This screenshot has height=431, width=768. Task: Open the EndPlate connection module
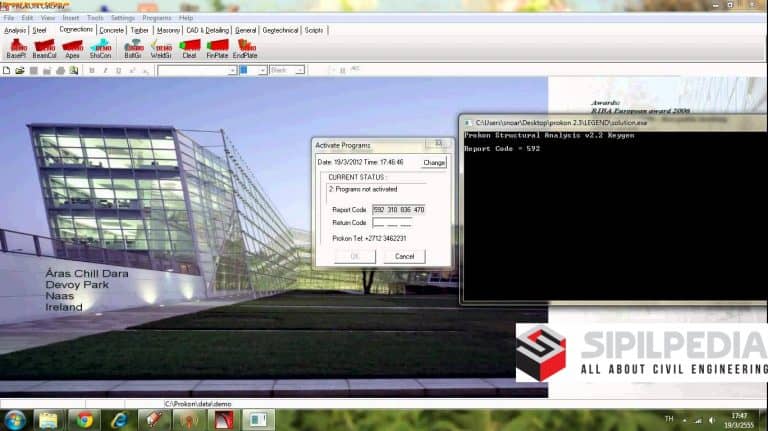click(x=245, y=48)
